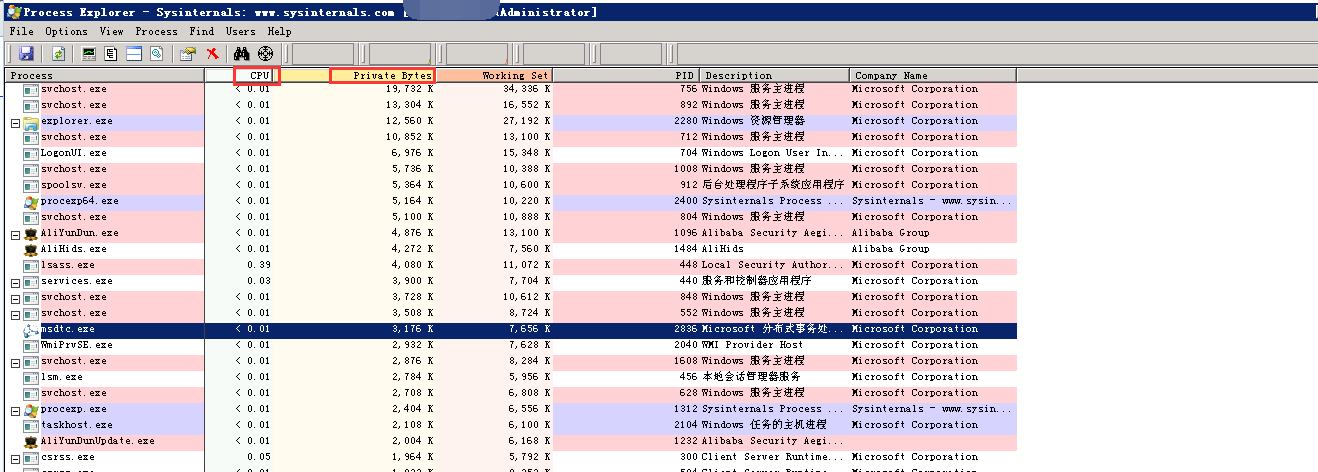The height and width of the screenshot is (472, 1318).
Task: Sort by the Process column header
Action: click(105, 75)
